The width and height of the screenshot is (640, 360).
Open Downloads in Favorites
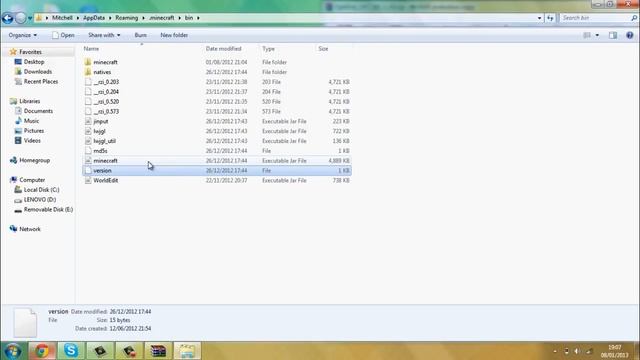click(38, 71)
